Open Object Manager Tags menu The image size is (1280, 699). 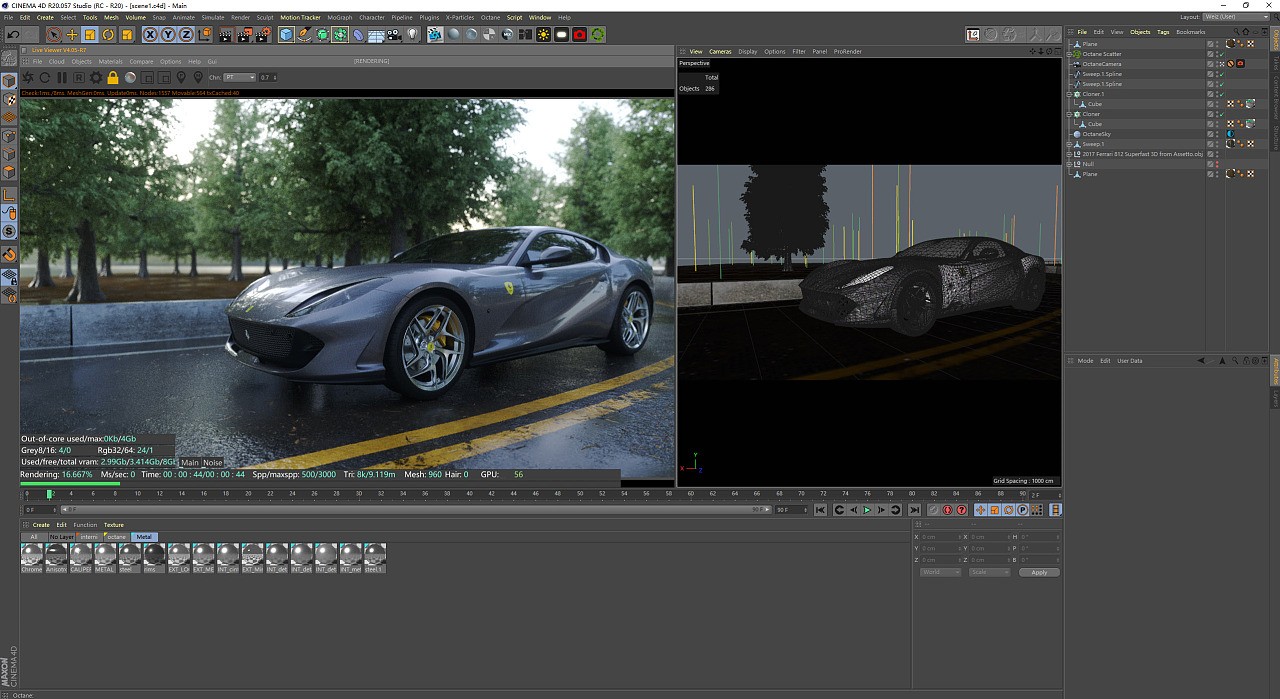[x=1163, y=32]
